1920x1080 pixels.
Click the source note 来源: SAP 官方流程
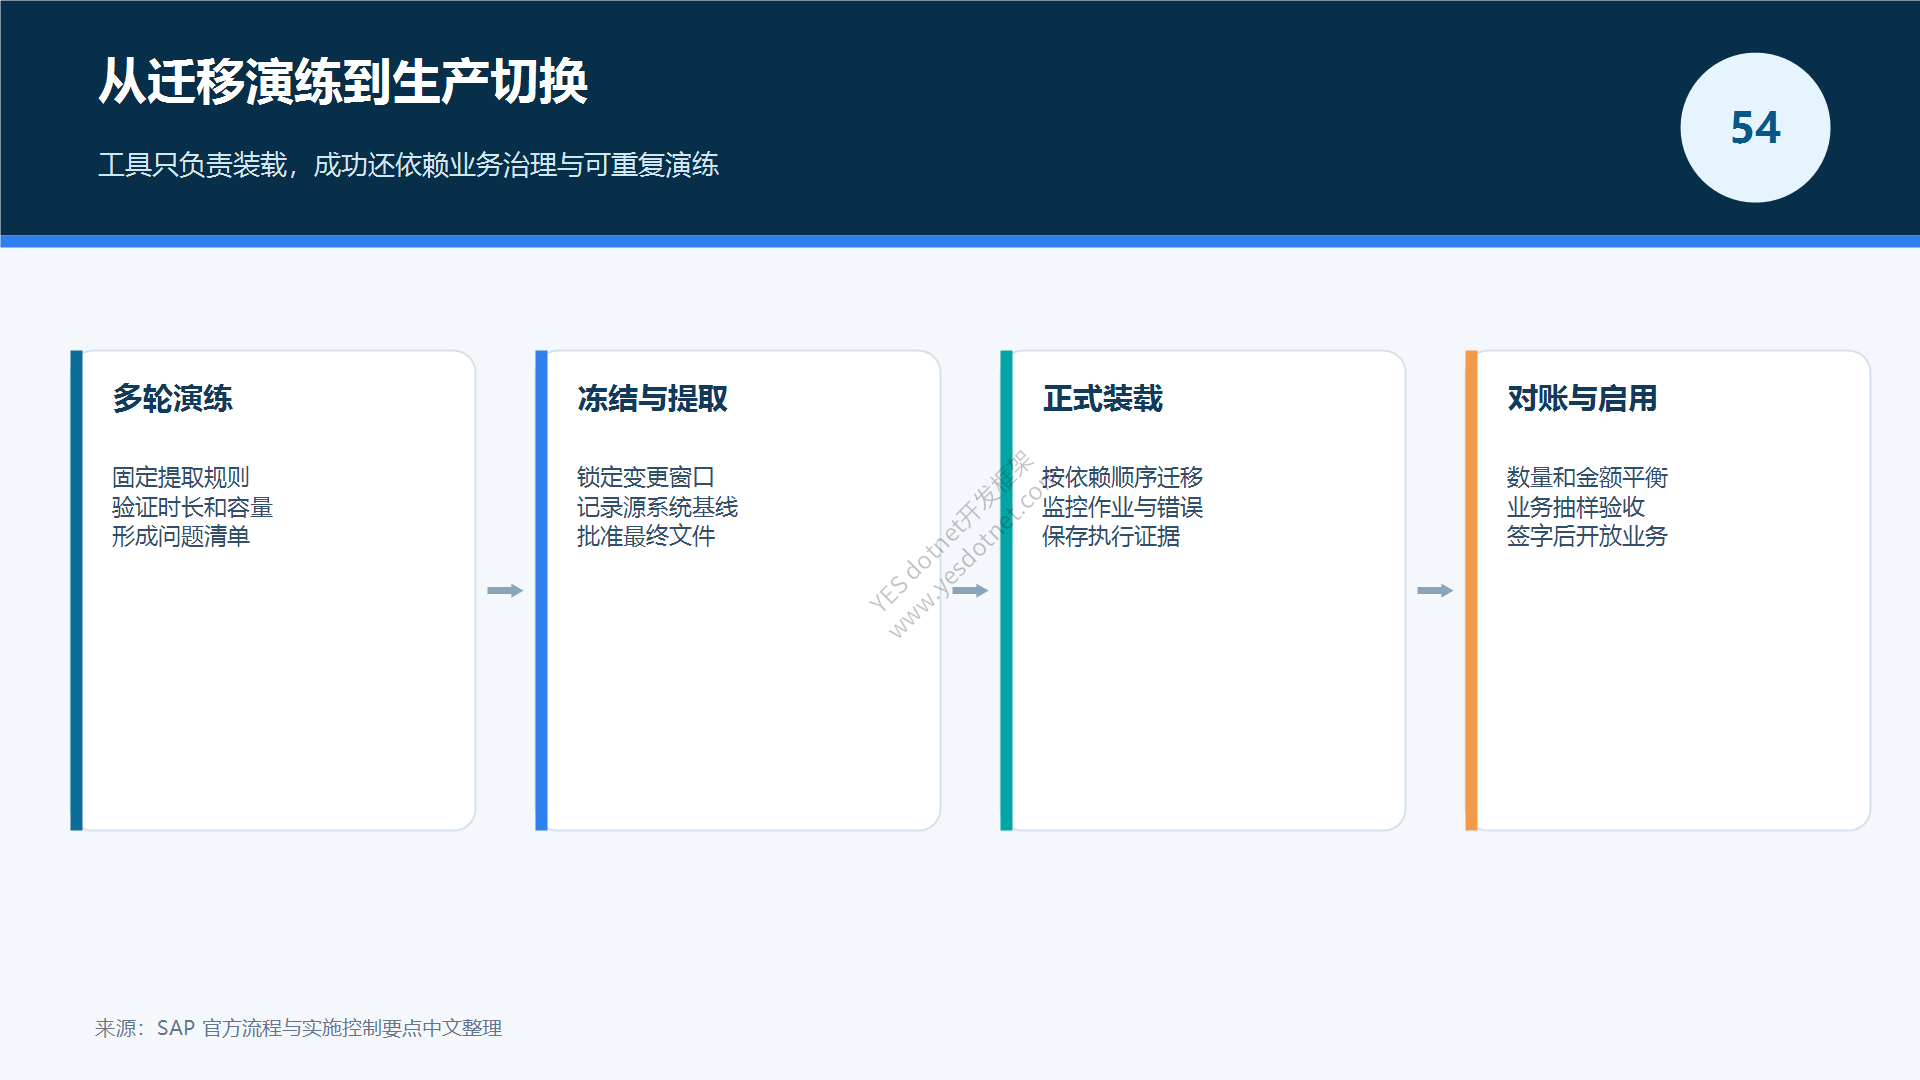tap(298, 1028)
